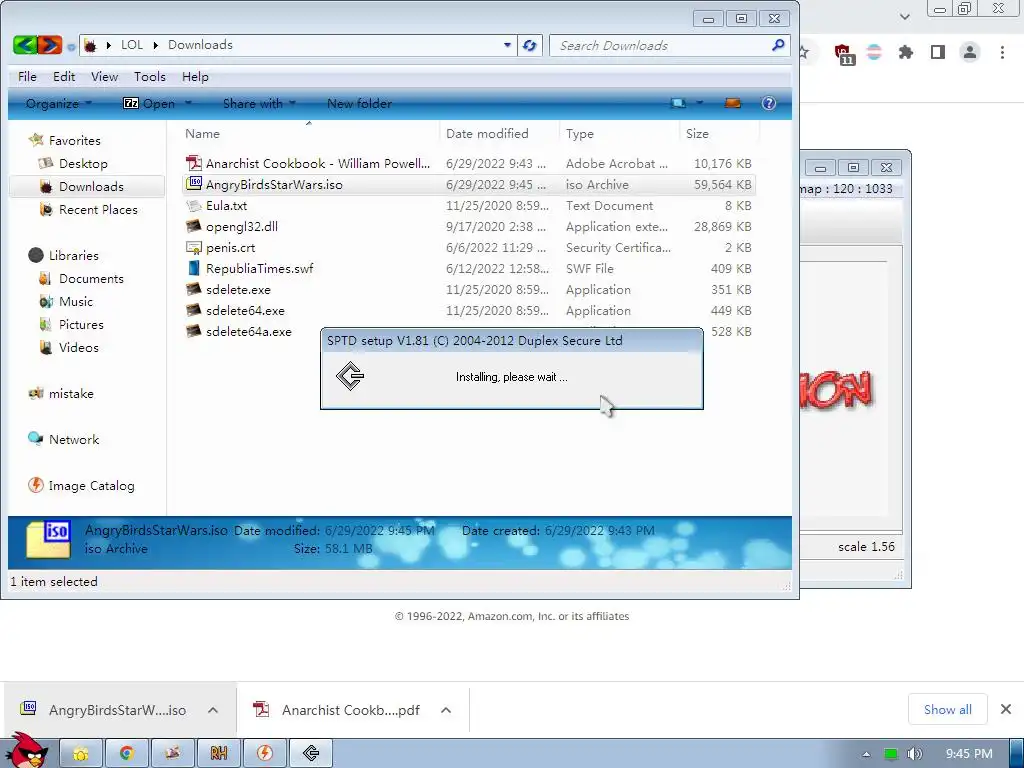Screen dimensions: 1024x768
Task: Select Desktop under Favorites
Action: coord(83,163)
